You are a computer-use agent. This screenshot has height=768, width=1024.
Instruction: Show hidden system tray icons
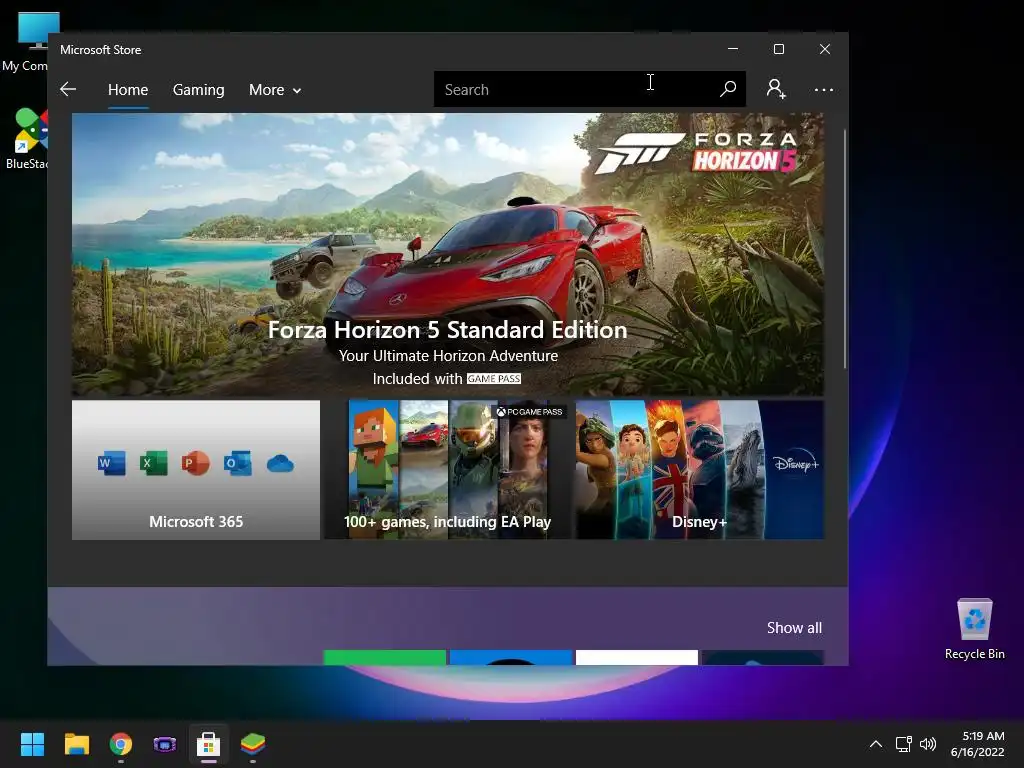tap(876, 744)
